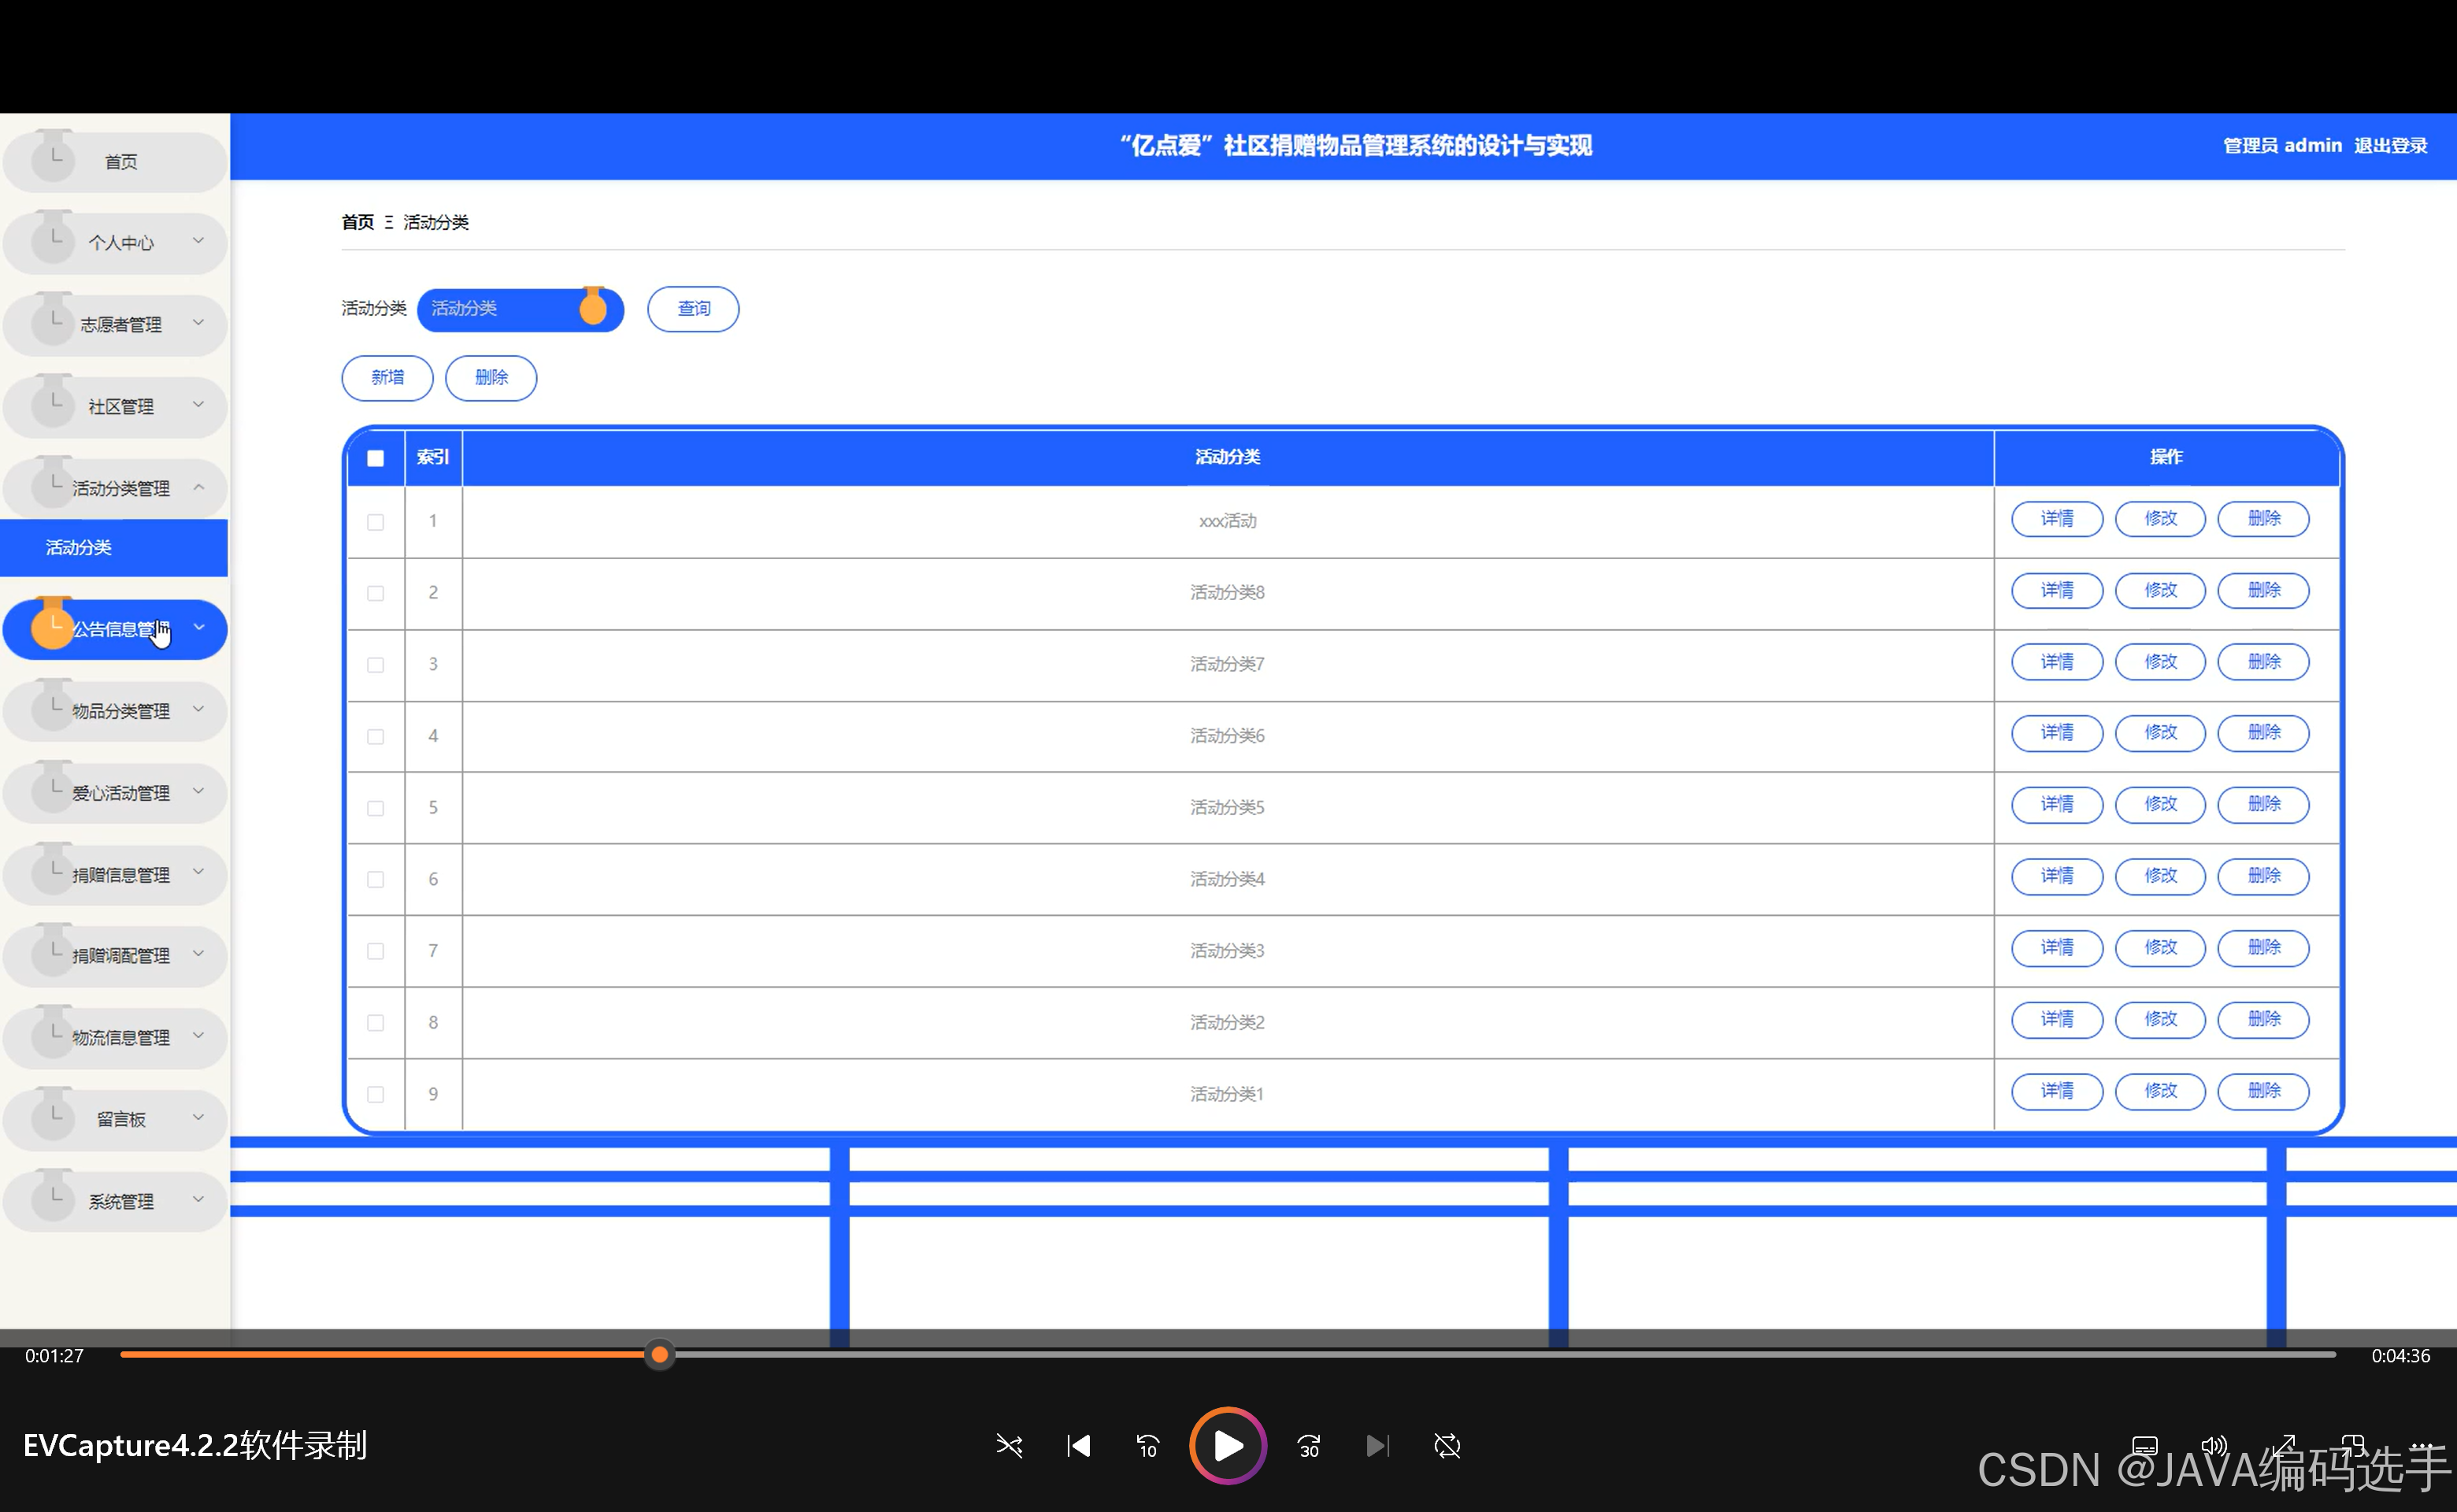Expand the 爱心活动管理 chevron
The image size is (2457, 1512).
coord(199,791)
